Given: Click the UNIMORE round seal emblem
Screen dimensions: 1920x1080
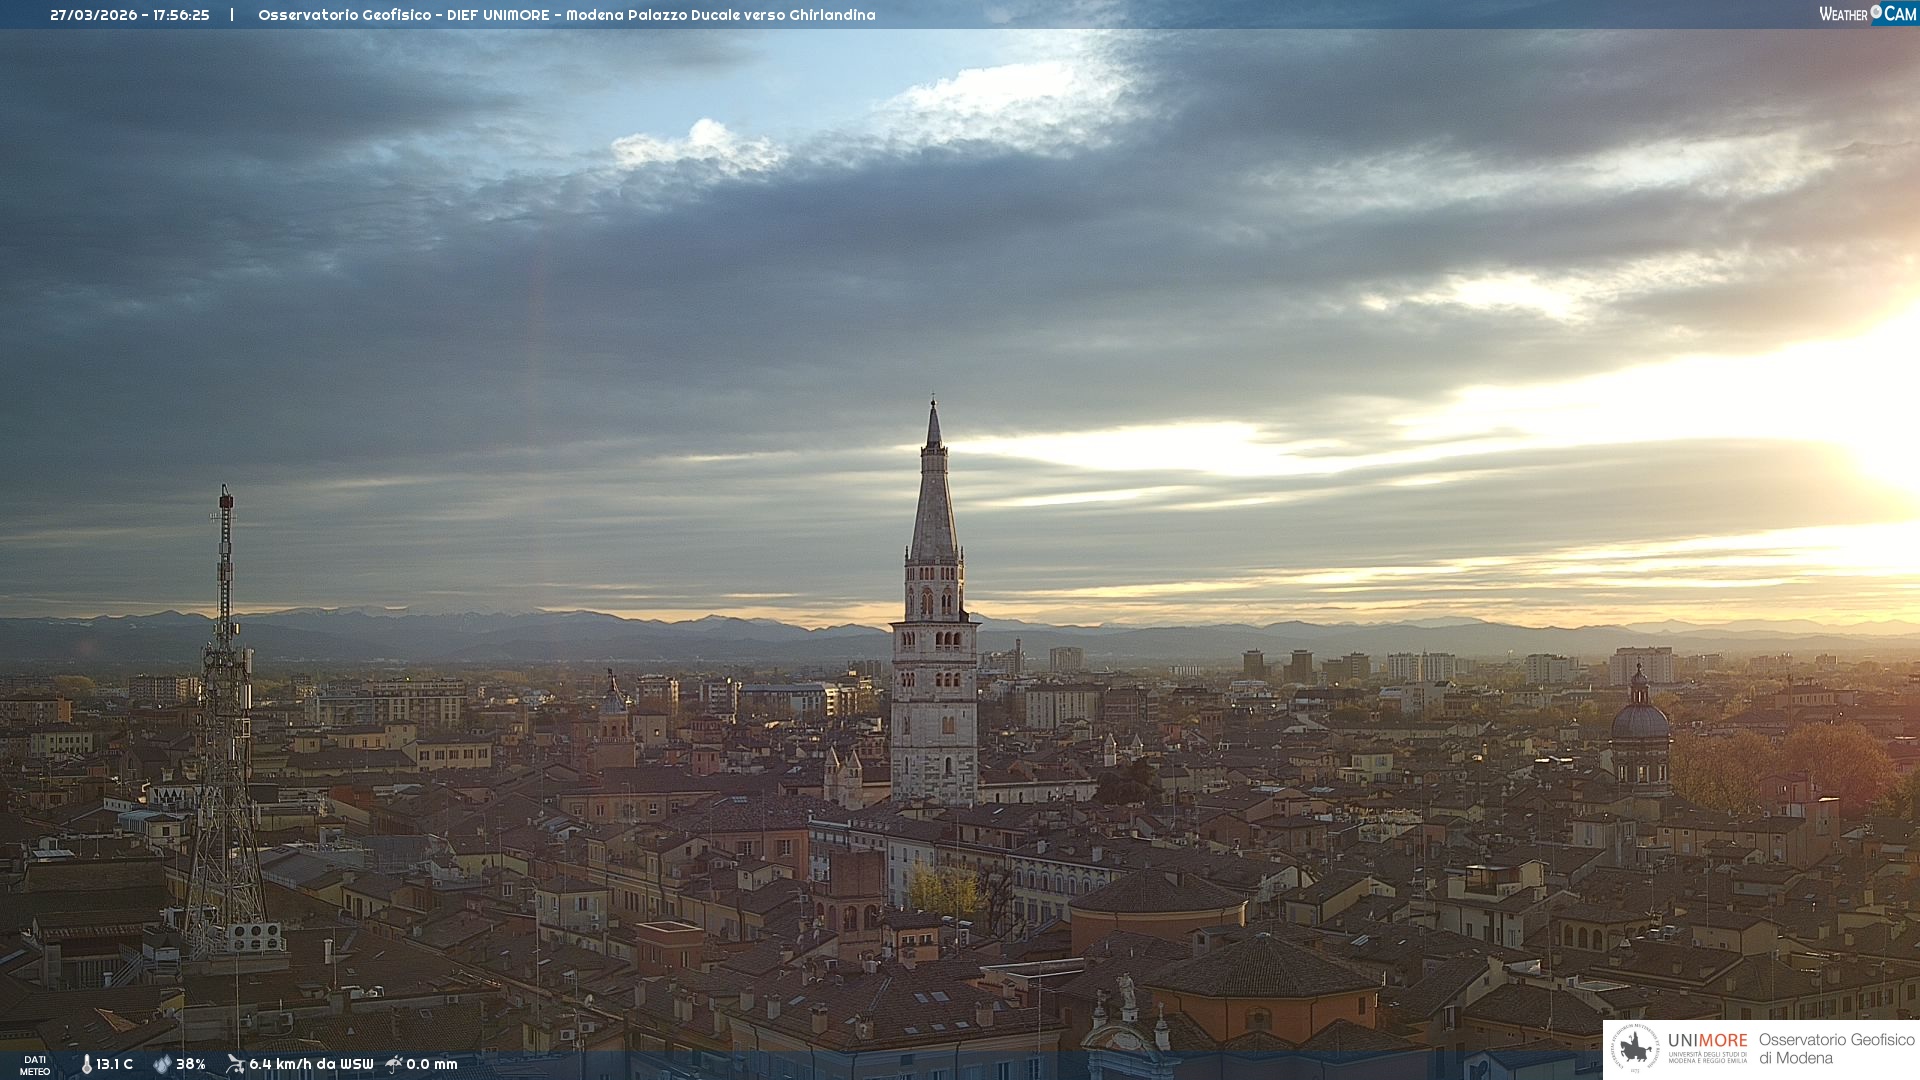Looking at the screenshot, I should coord(1635,1049).
